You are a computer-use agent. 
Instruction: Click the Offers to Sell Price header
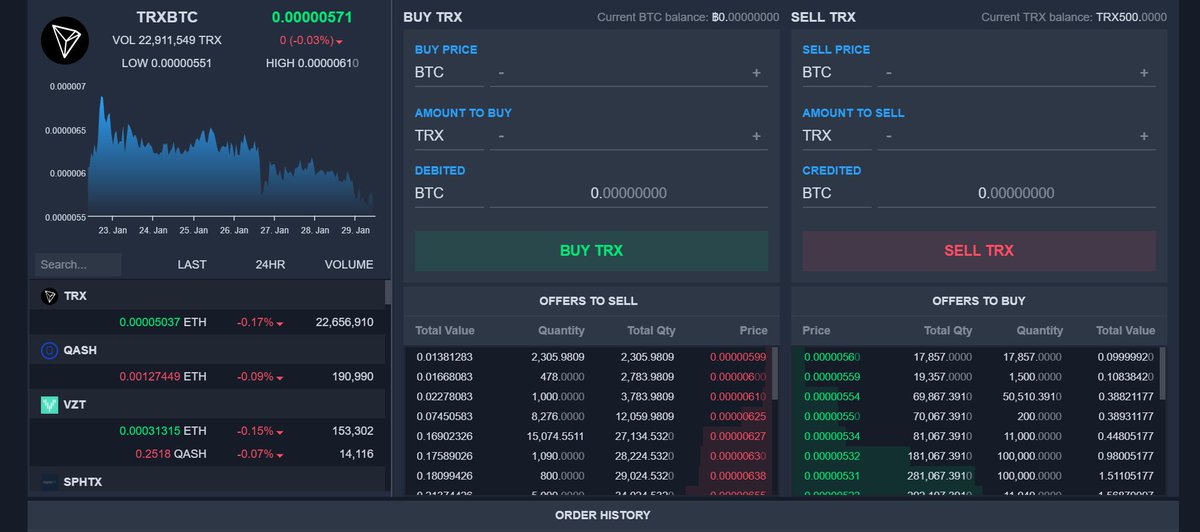coord(754,330)
